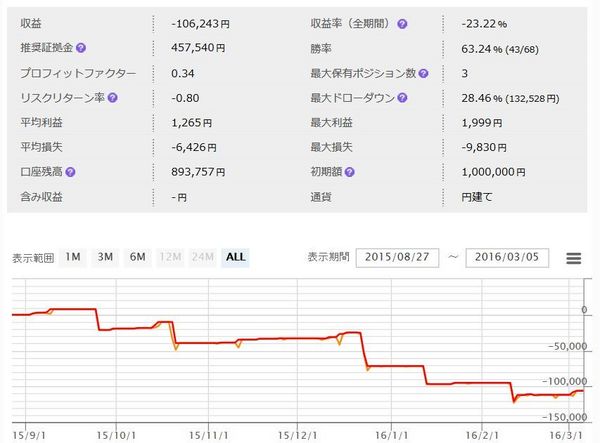Viewport: 600px width, 443px height.
Task: Click the 通貨 value 円建て
Action: click(477, 197)
